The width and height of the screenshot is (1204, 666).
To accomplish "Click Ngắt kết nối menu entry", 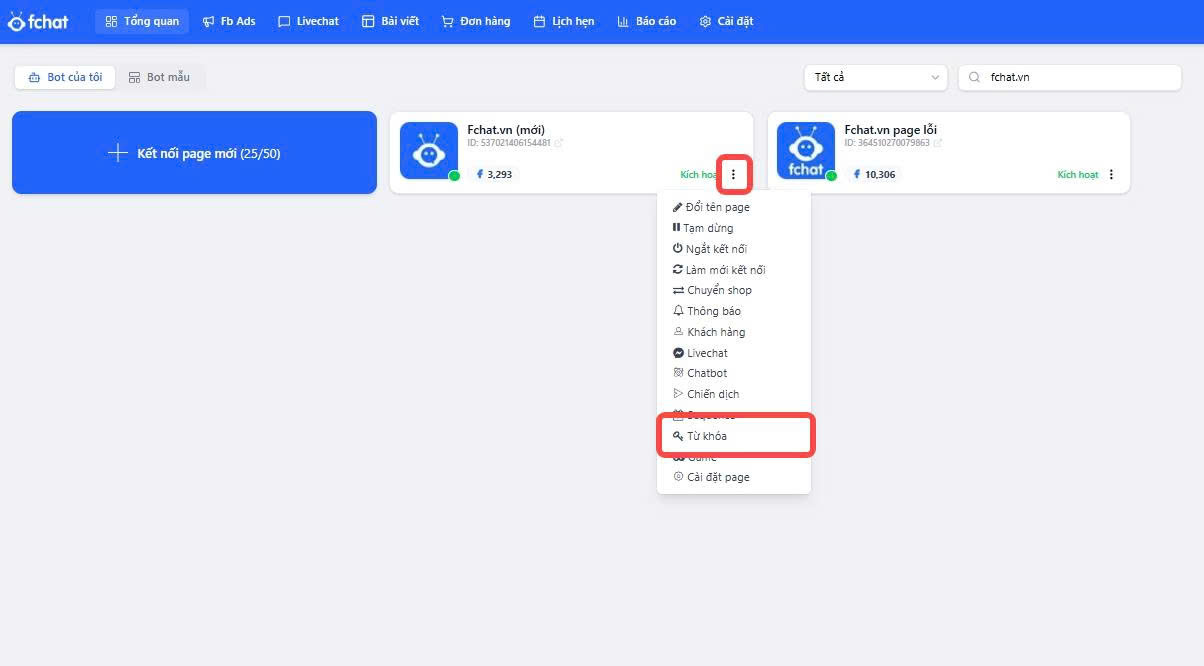I will 715,249.
